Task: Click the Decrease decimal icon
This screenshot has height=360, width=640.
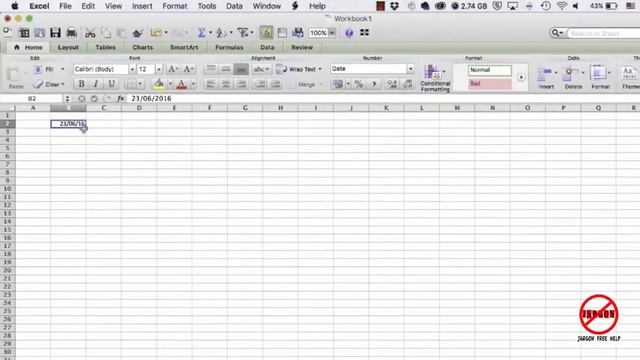Action: coord(407,84)
